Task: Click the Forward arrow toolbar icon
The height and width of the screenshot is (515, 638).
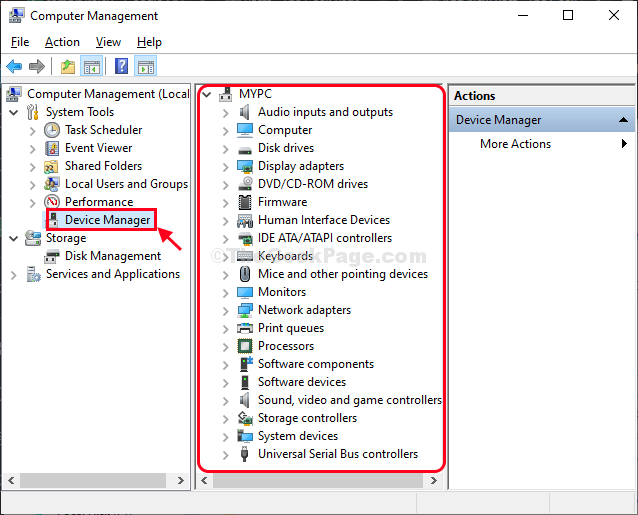Action: pos(37,66)
